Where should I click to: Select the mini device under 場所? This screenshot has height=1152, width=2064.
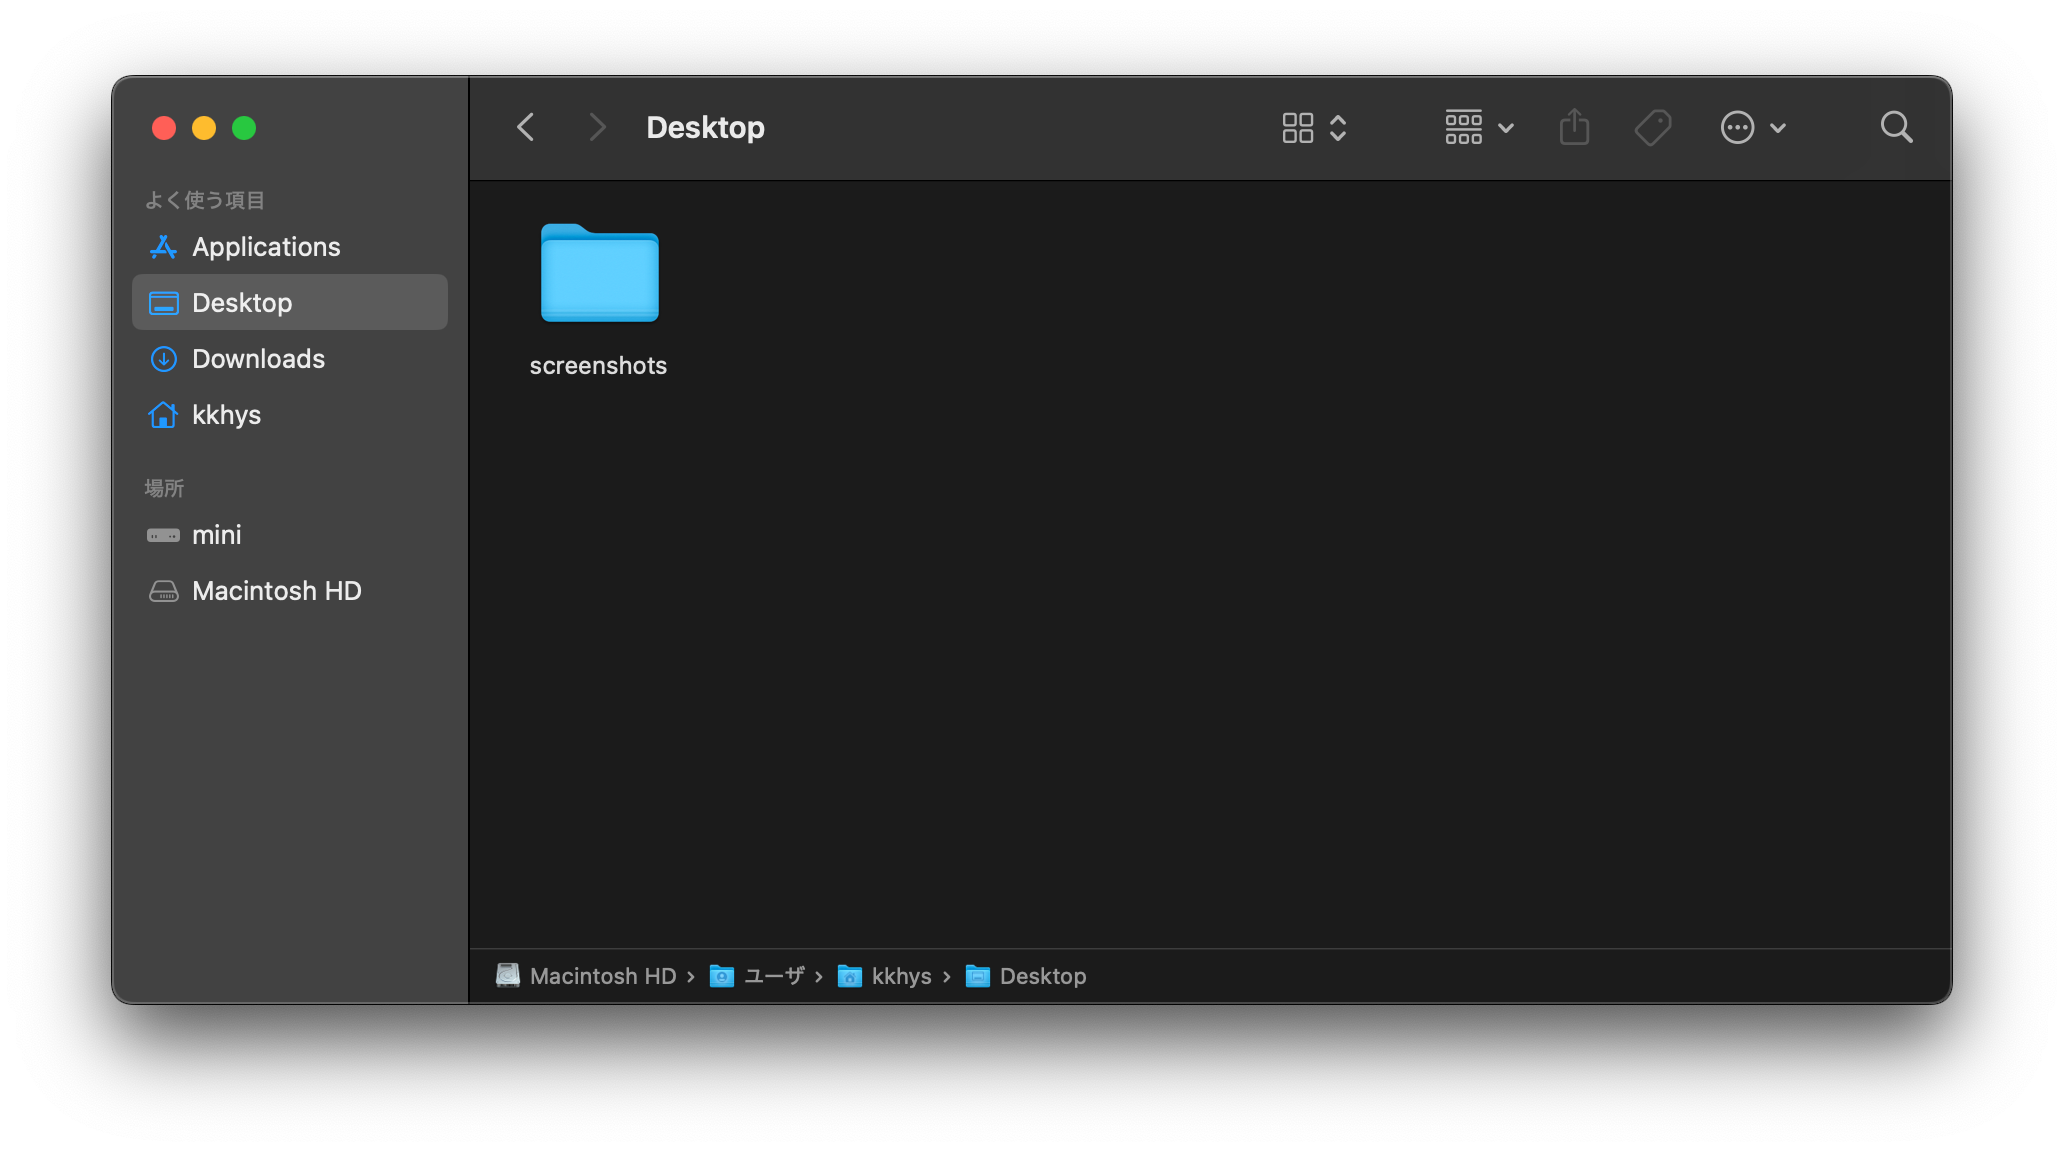(x=217, y=534)
